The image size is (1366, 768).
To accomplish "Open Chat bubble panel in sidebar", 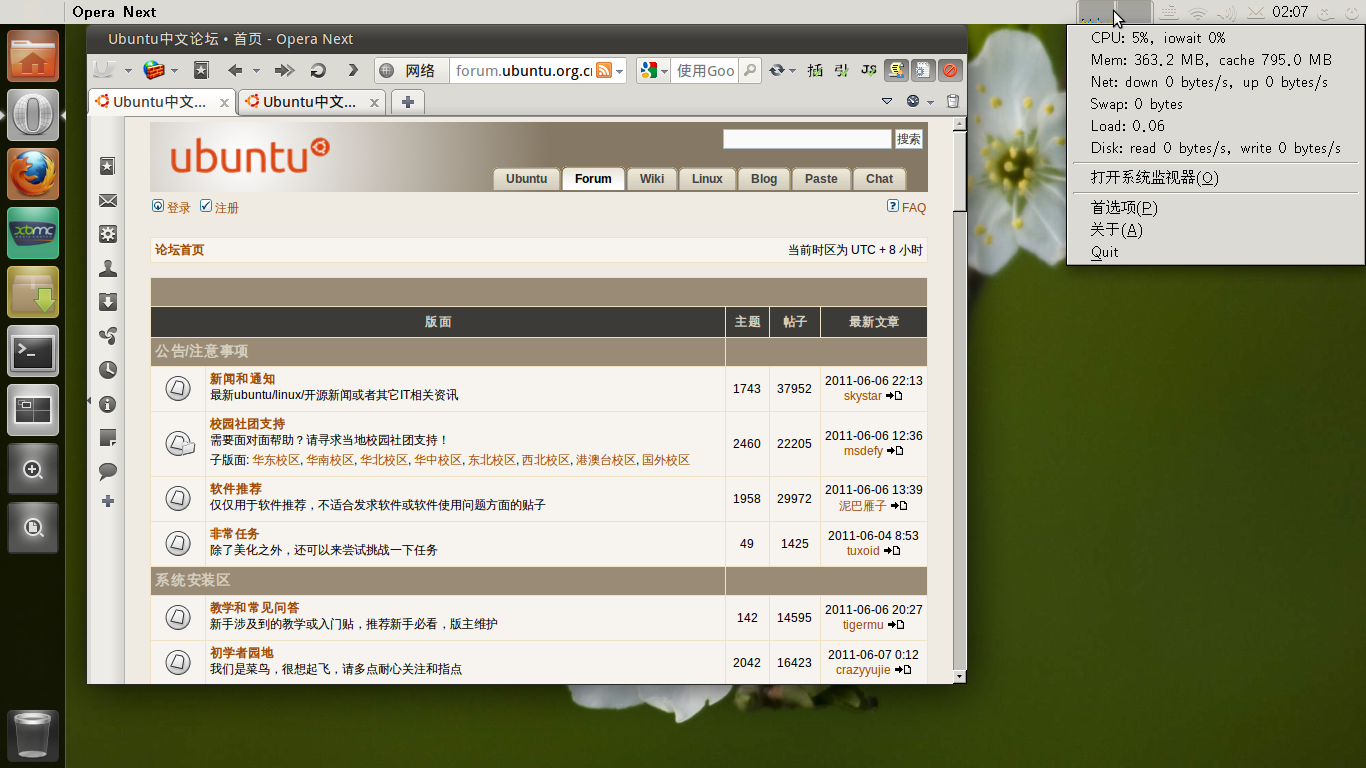I will point(108,471).
